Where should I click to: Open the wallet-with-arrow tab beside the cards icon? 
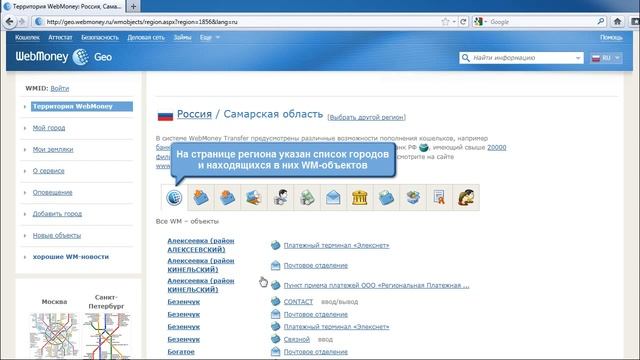(227, 198)
